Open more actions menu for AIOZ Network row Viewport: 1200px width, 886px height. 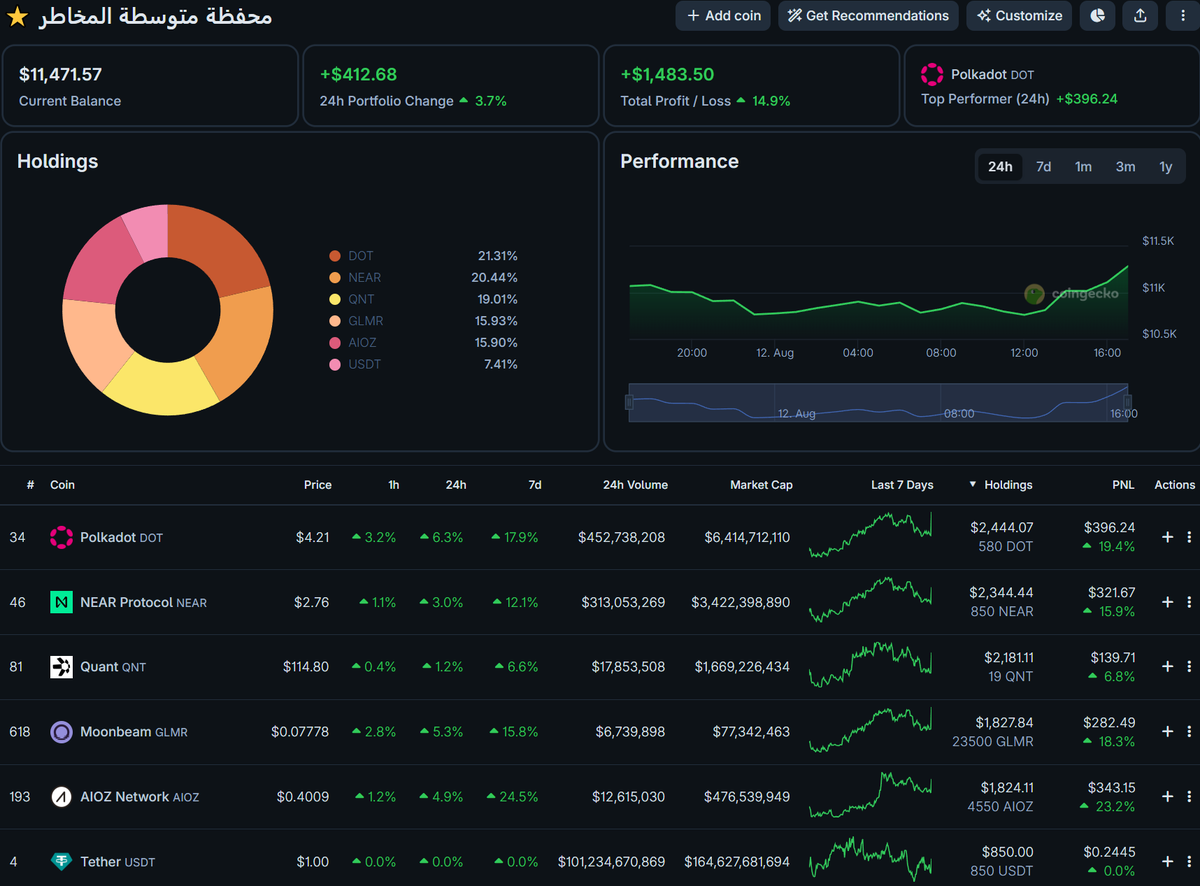(1189, 797)
